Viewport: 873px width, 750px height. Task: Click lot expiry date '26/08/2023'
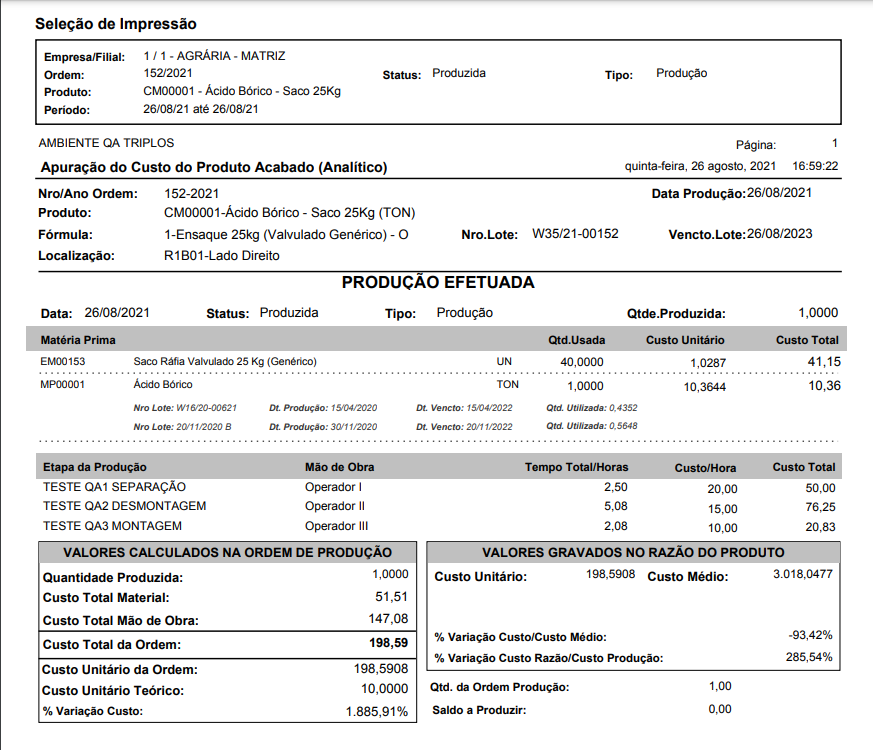(x=779, y=234)
